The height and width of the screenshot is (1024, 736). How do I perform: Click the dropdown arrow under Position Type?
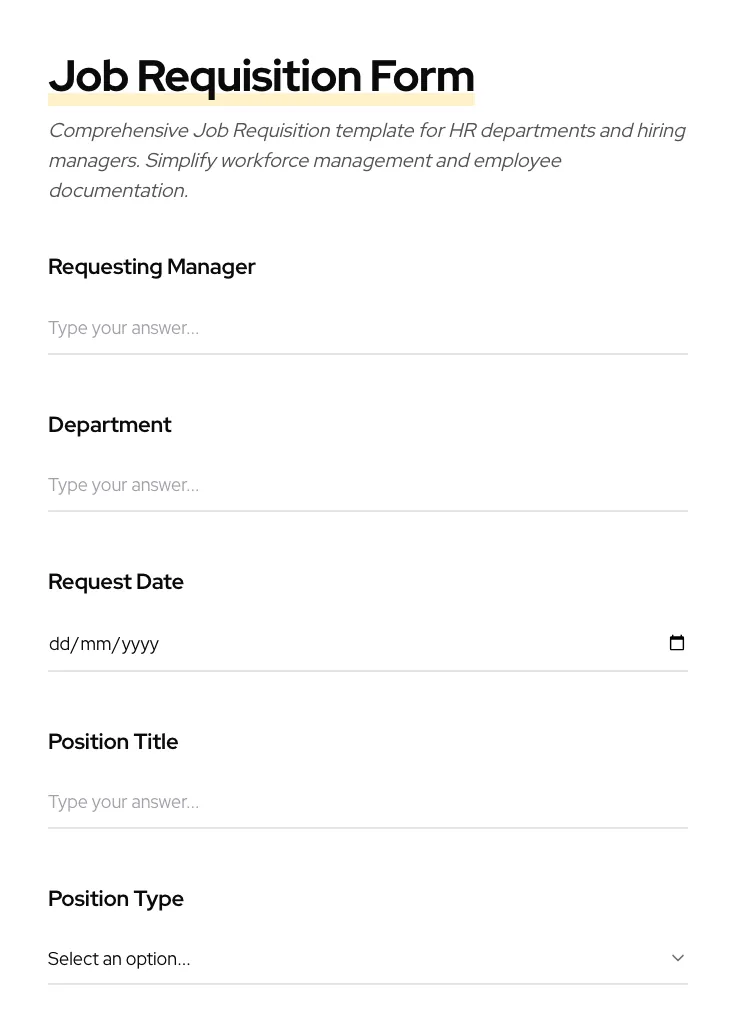[678, 957]
